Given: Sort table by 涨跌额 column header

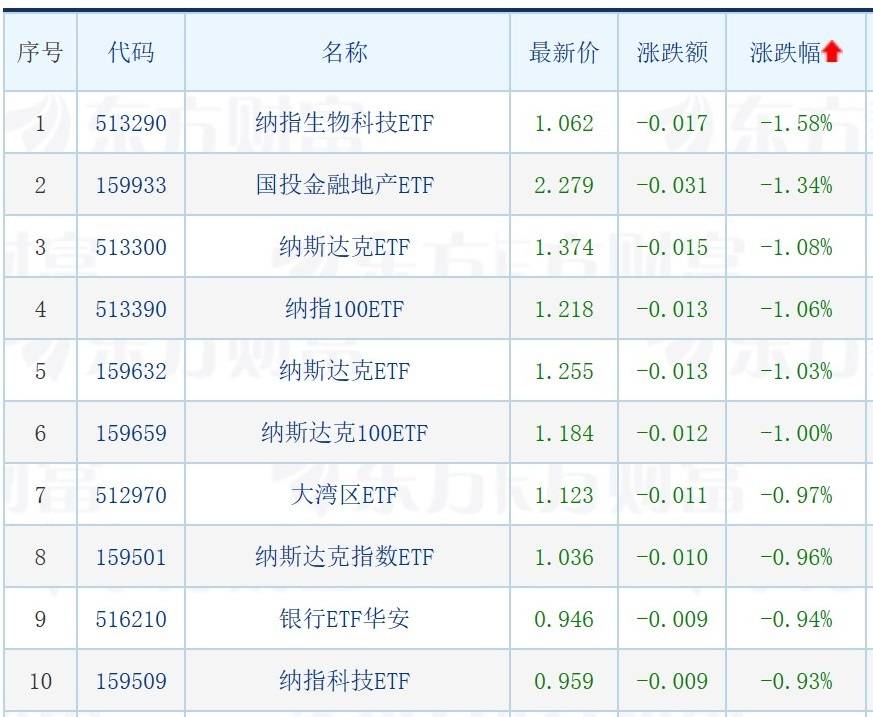Looking at the screenshot, I should click(x=672, y=53).
